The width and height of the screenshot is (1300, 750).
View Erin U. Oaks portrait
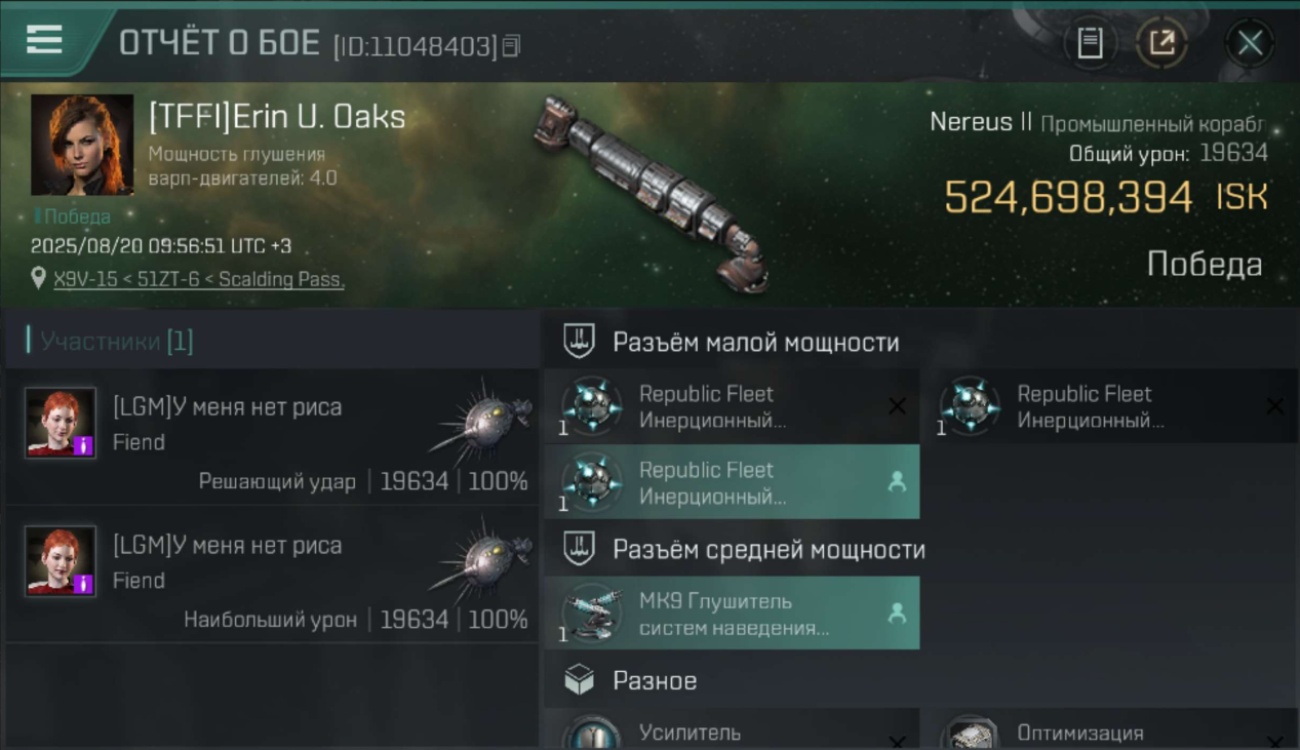[x=82, y=144]
